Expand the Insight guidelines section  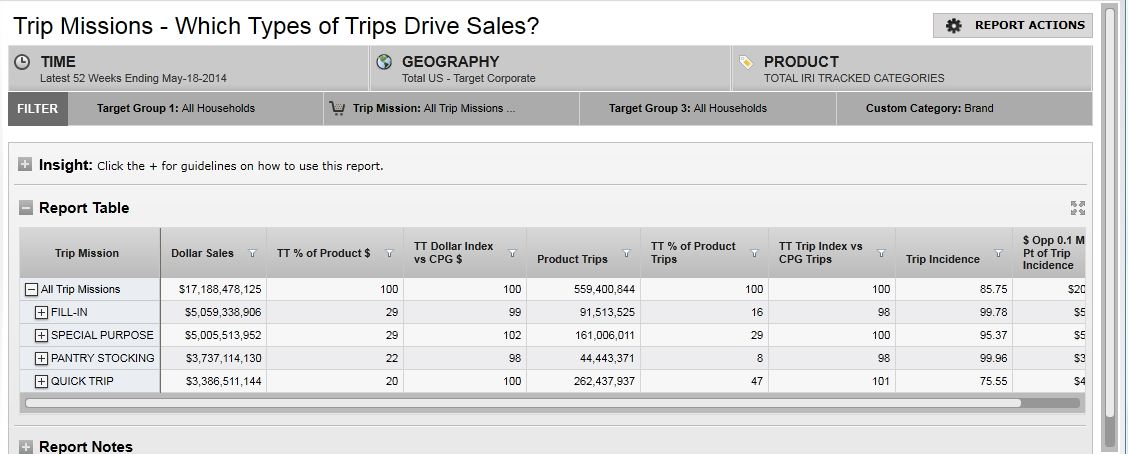pos(26,165)
